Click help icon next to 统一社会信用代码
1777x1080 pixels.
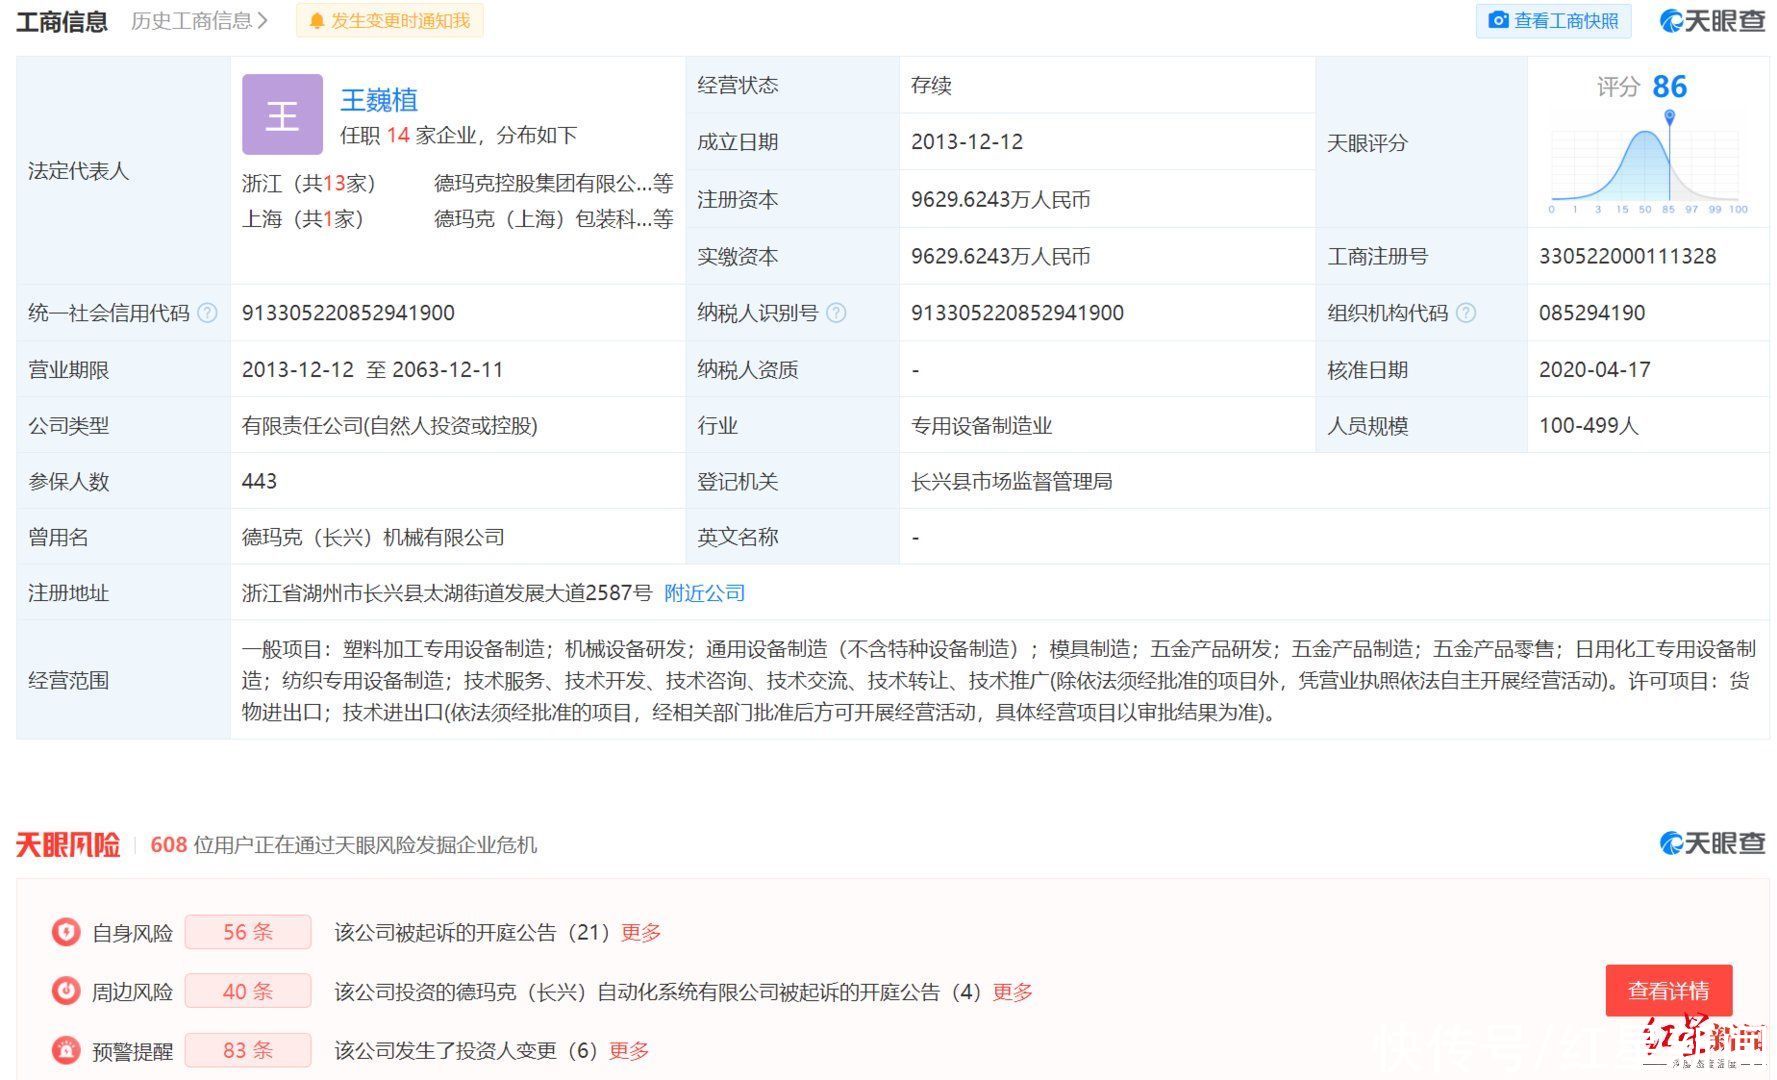pos(207,313)
